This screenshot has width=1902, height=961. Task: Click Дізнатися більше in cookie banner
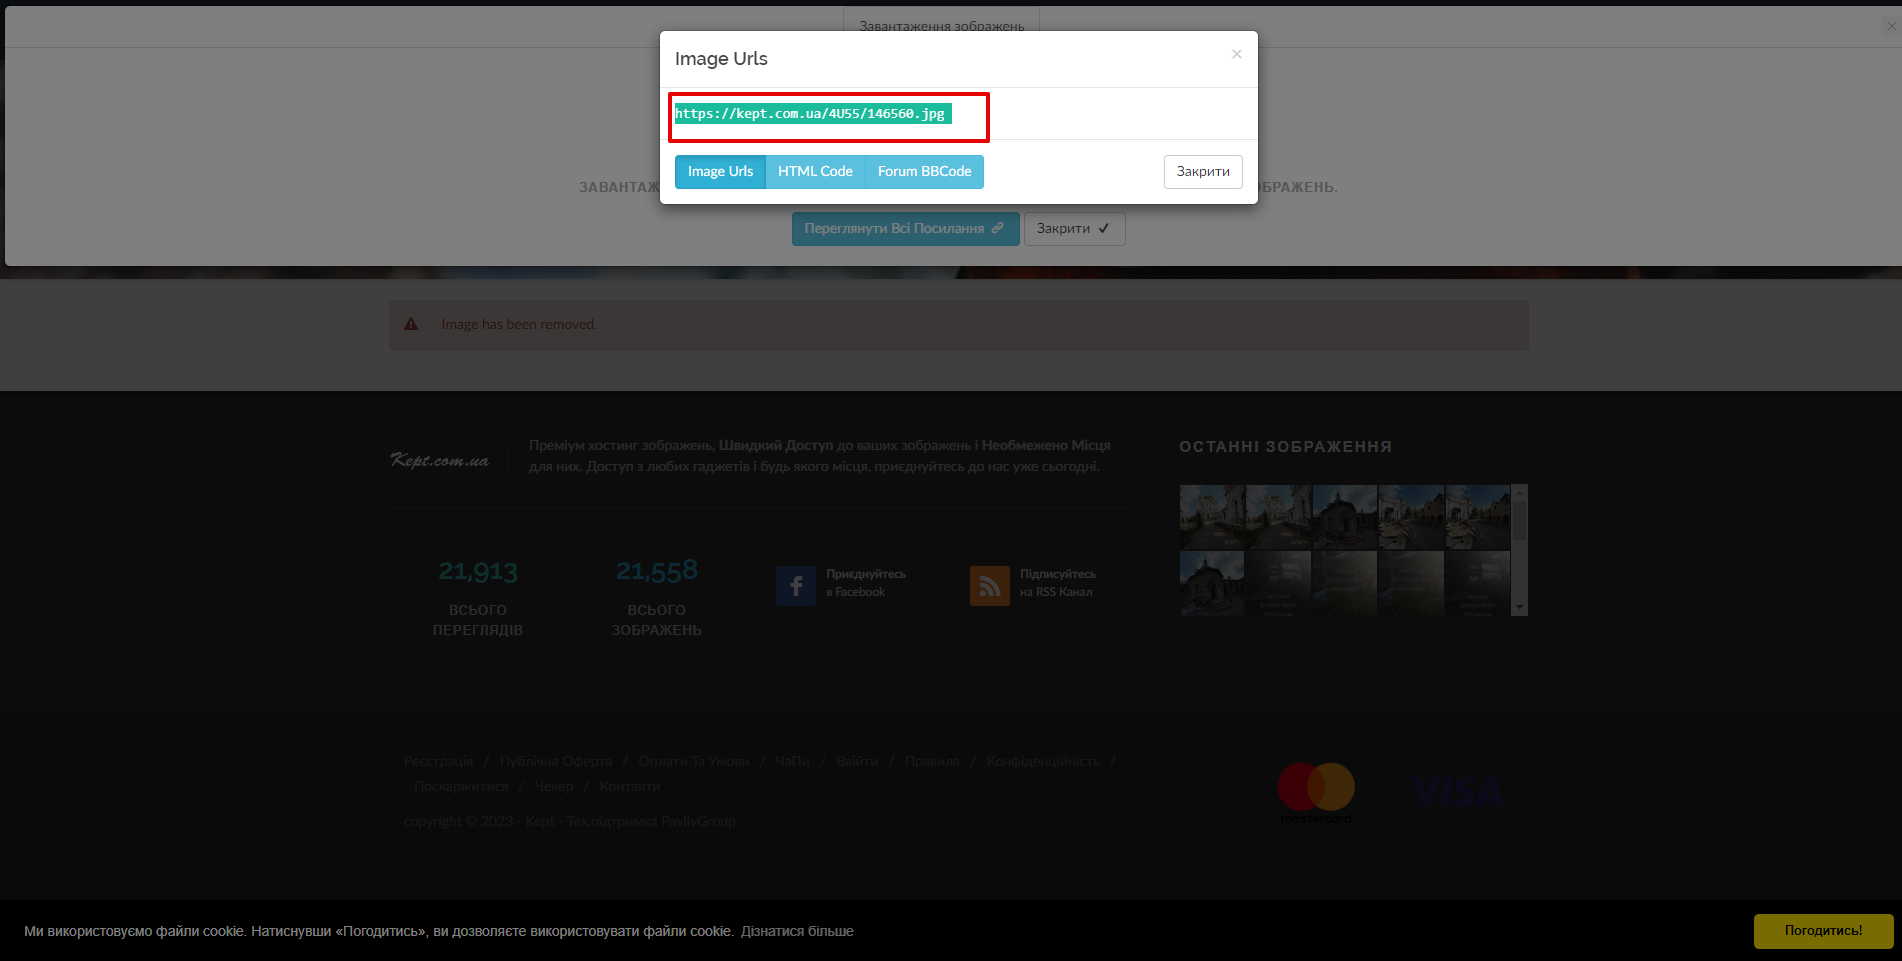[x=797, y=931]
